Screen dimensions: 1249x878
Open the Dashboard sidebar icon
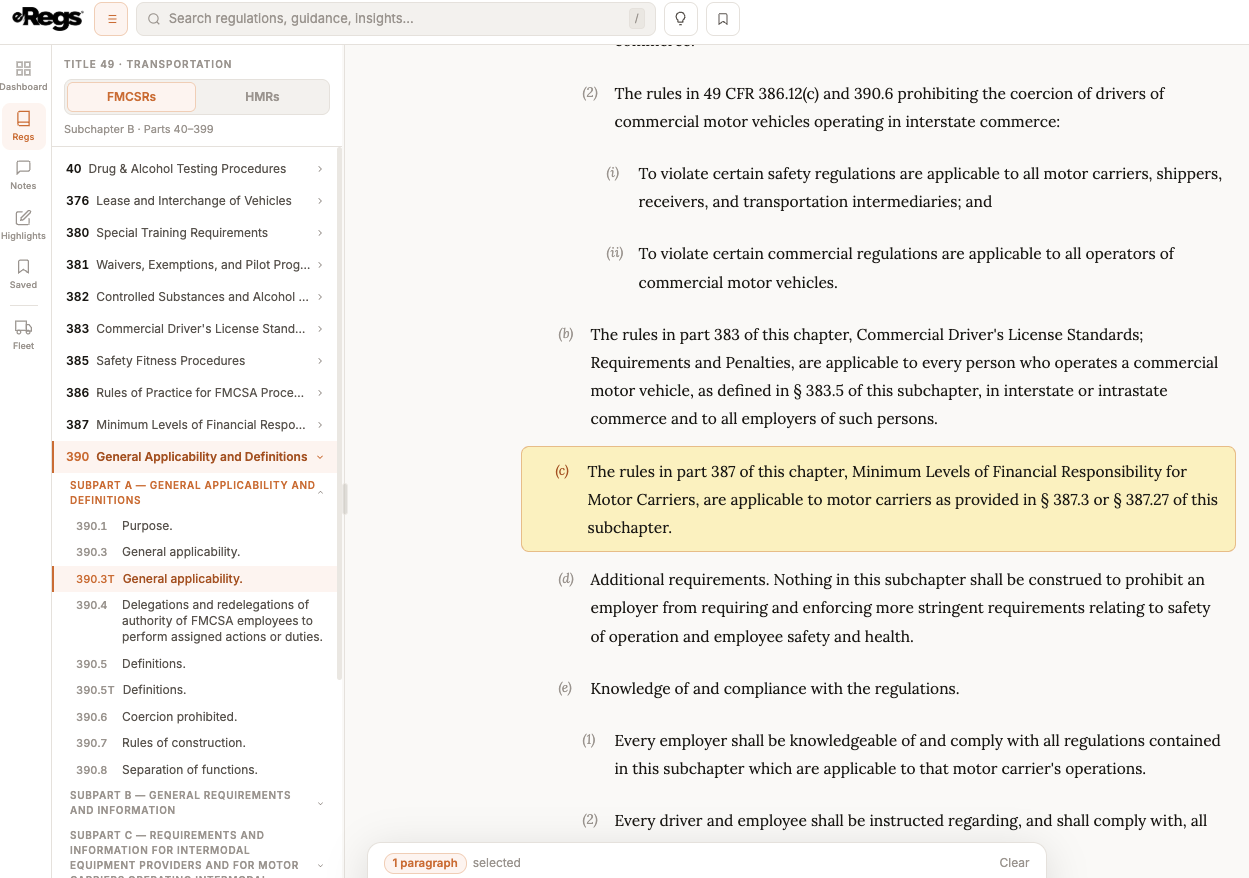pyautogui.click(x=23, y=75)
